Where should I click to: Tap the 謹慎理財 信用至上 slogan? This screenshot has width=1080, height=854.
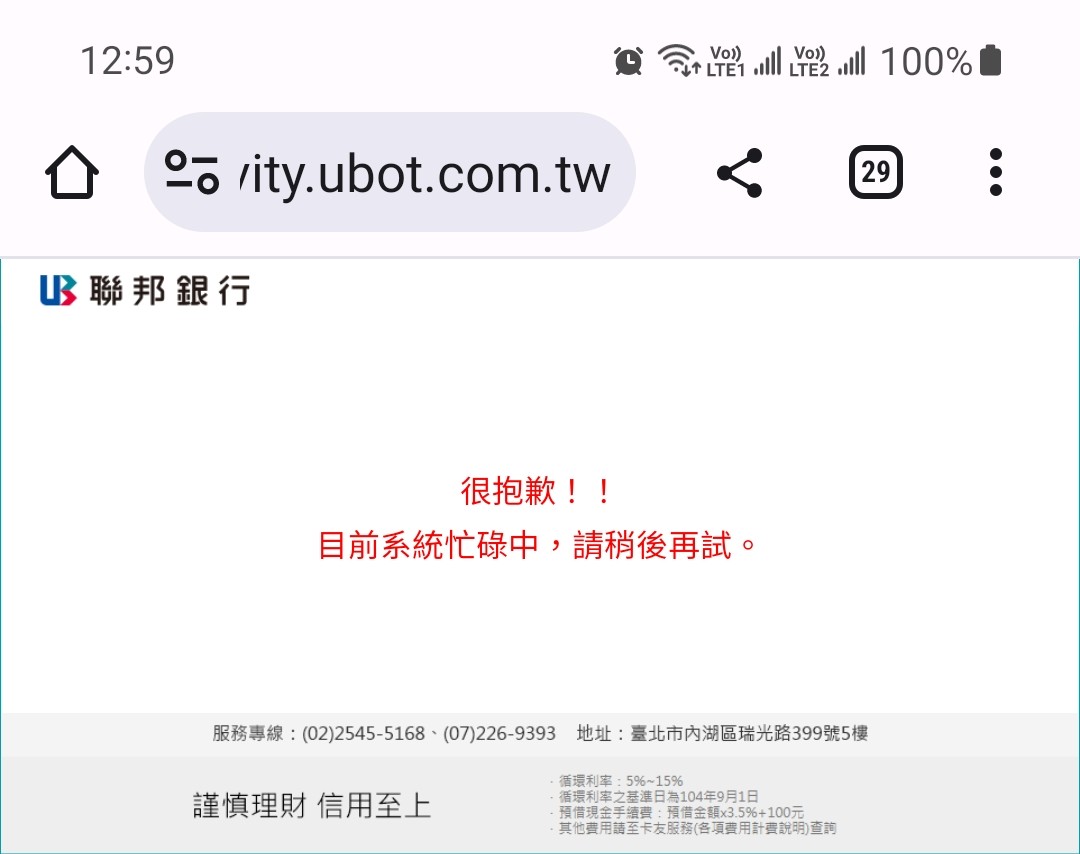[312, 805]
